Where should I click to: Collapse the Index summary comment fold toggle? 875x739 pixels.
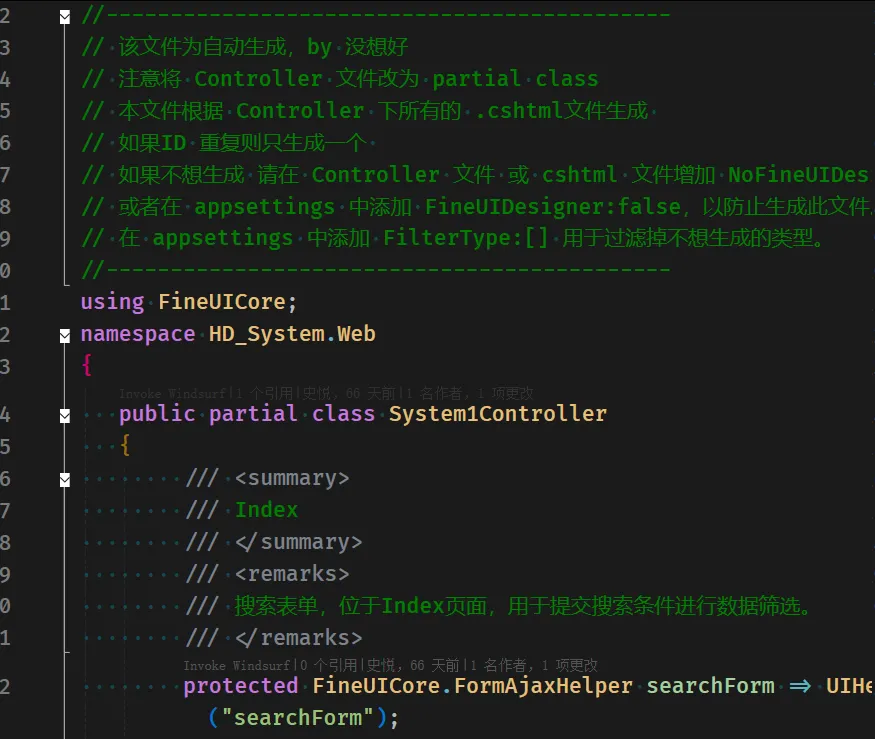coord(65,479)
